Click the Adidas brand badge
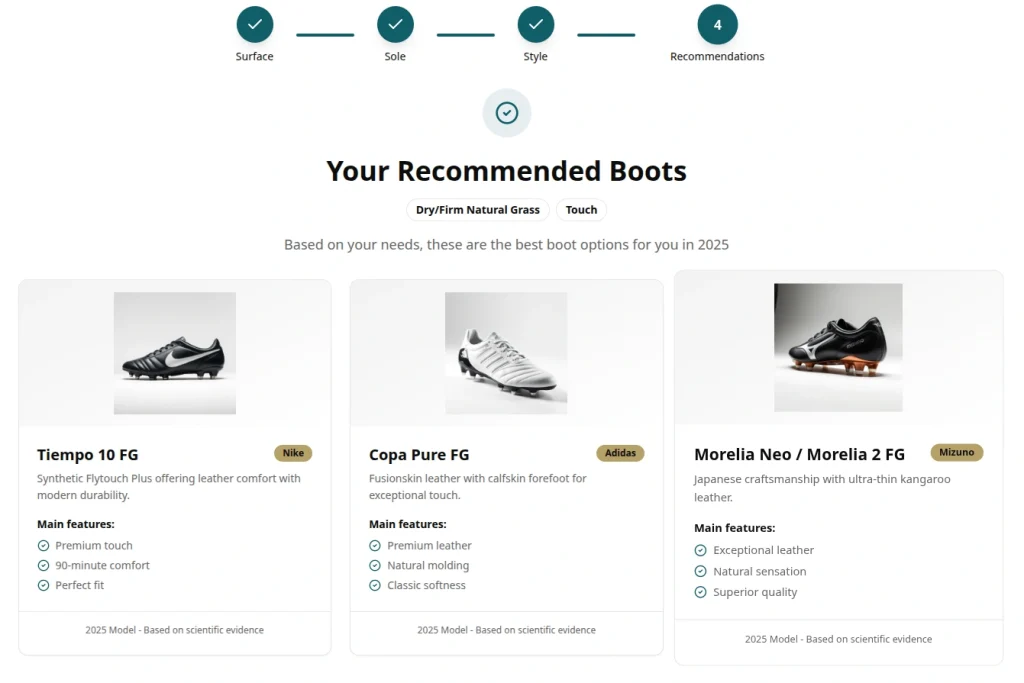The width and height of the screenshot is (1024, 683). tap(620, 452)
